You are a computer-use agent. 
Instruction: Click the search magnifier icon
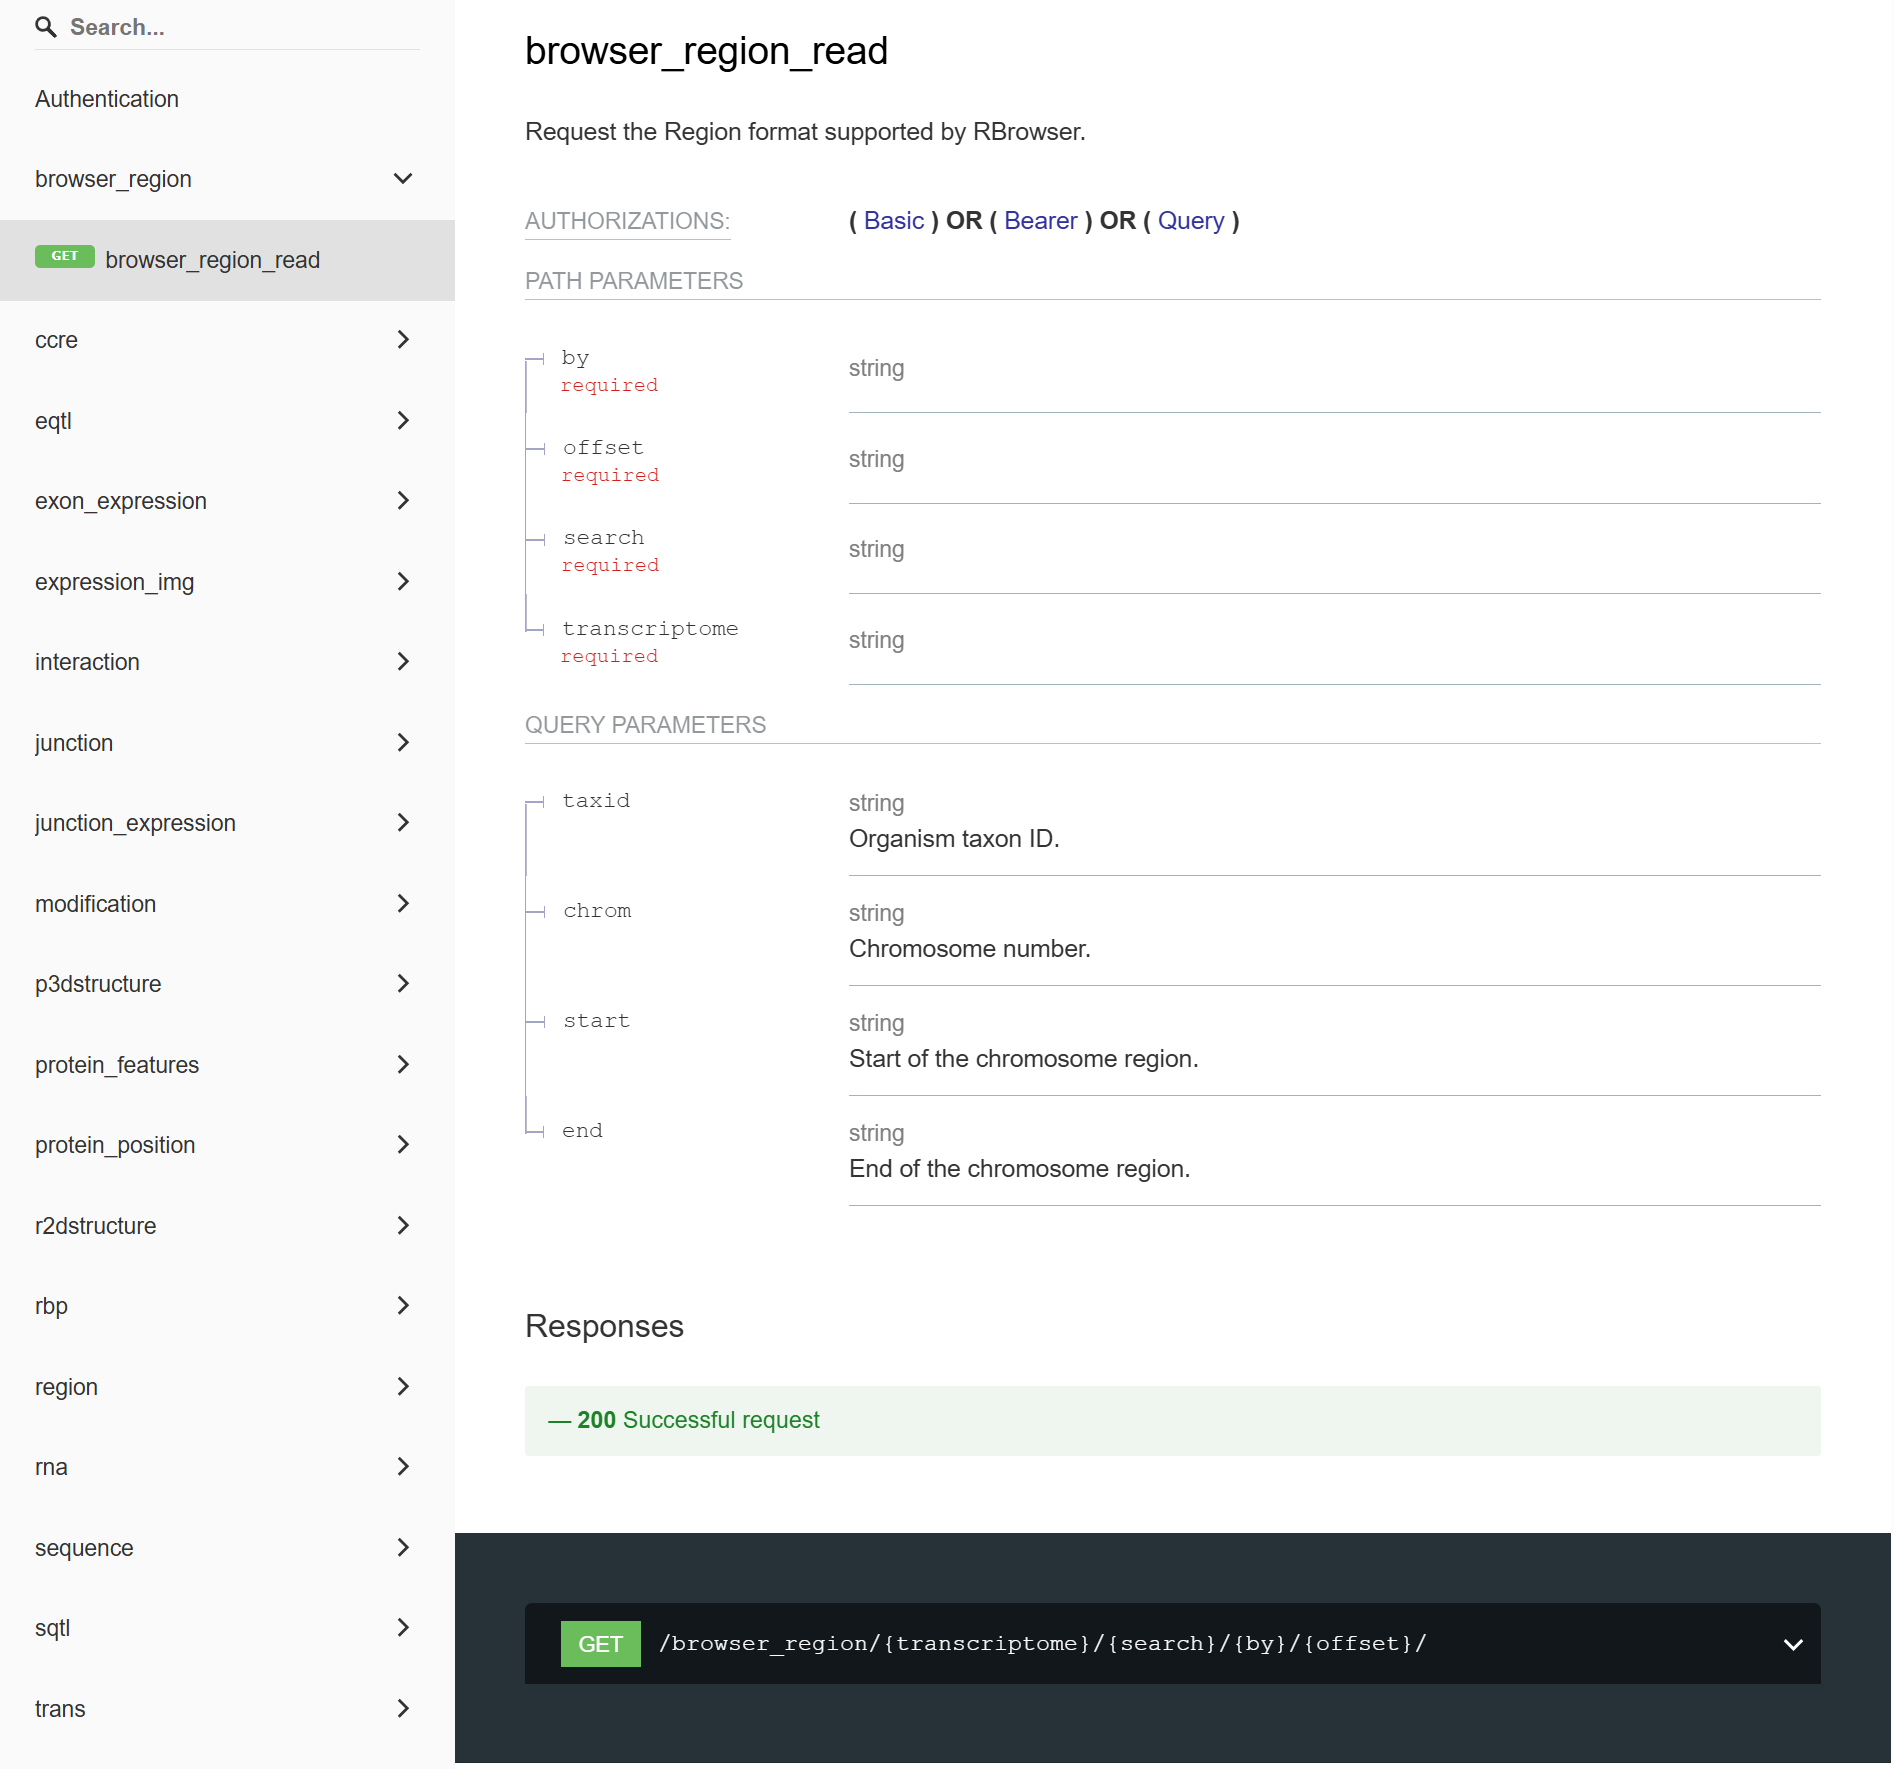coord(45,27)
